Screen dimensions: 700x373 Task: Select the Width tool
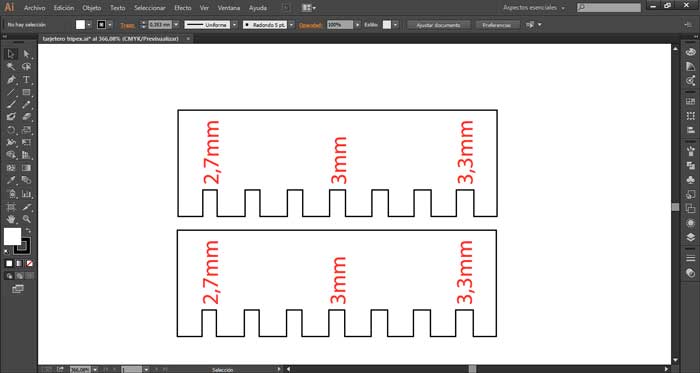[x=11, y=142]
